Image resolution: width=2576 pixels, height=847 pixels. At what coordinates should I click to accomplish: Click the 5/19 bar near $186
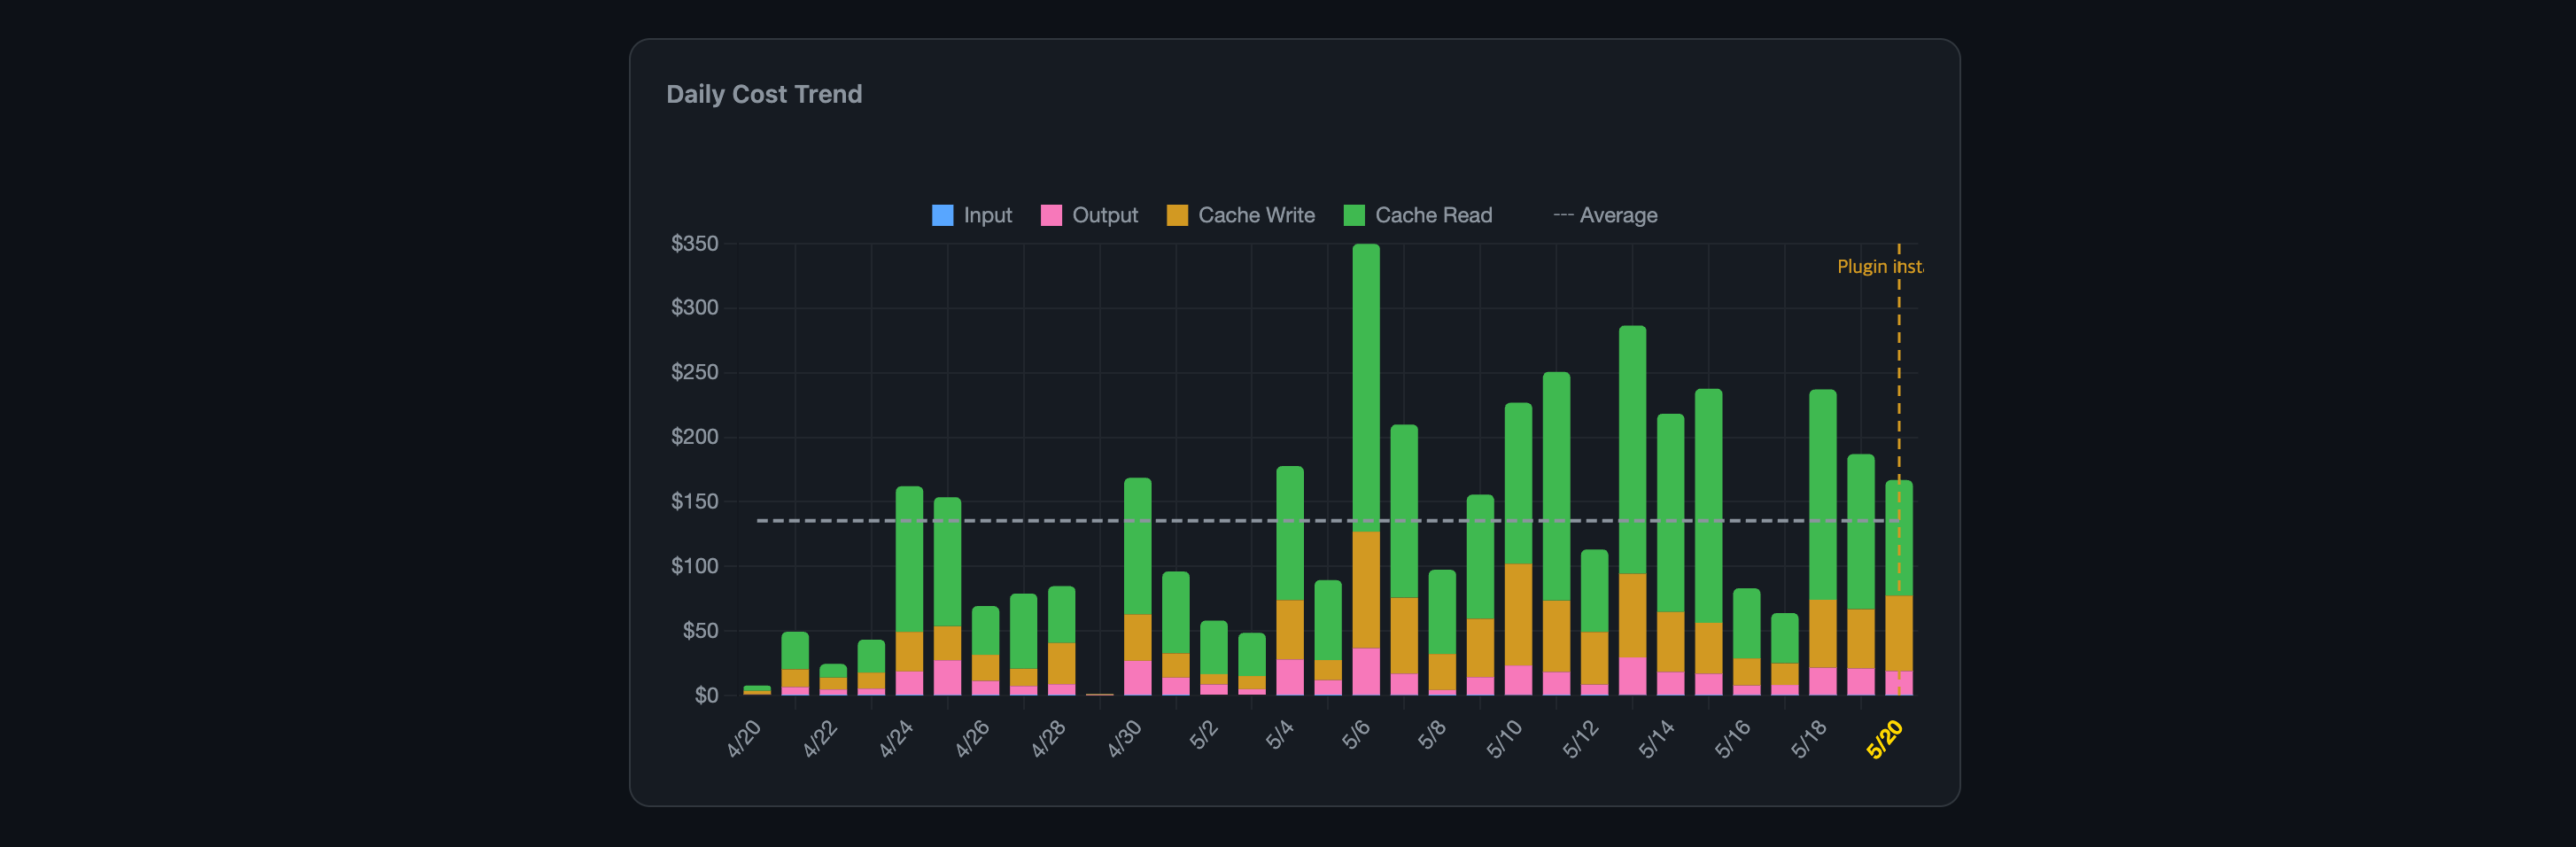coord(1861,575)
